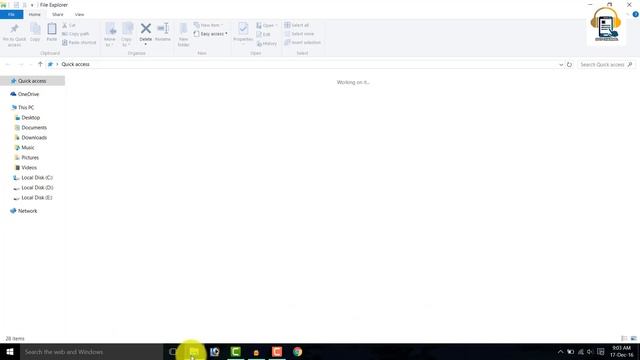The width and height of the screenshot is (640, 360).
Task: Open Downloads under This PC
Action: [x=34, y=138]
